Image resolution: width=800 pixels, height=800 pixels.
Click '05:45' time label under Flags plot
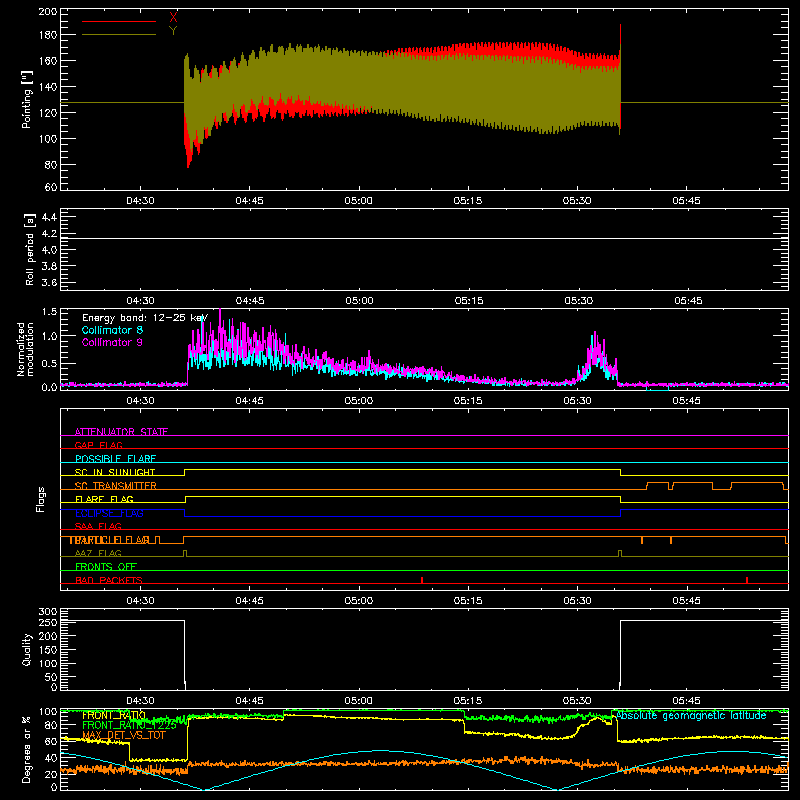point(686,601)
